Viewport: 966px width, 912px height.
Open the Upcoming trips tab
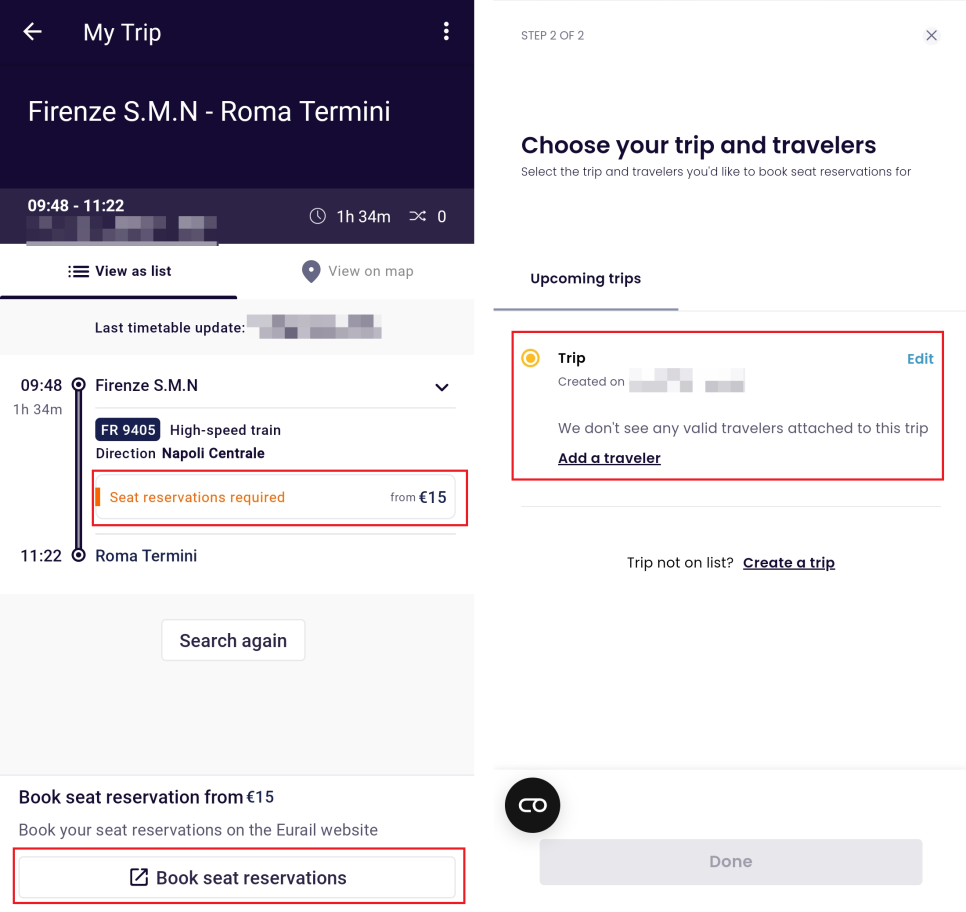[585, 279]
